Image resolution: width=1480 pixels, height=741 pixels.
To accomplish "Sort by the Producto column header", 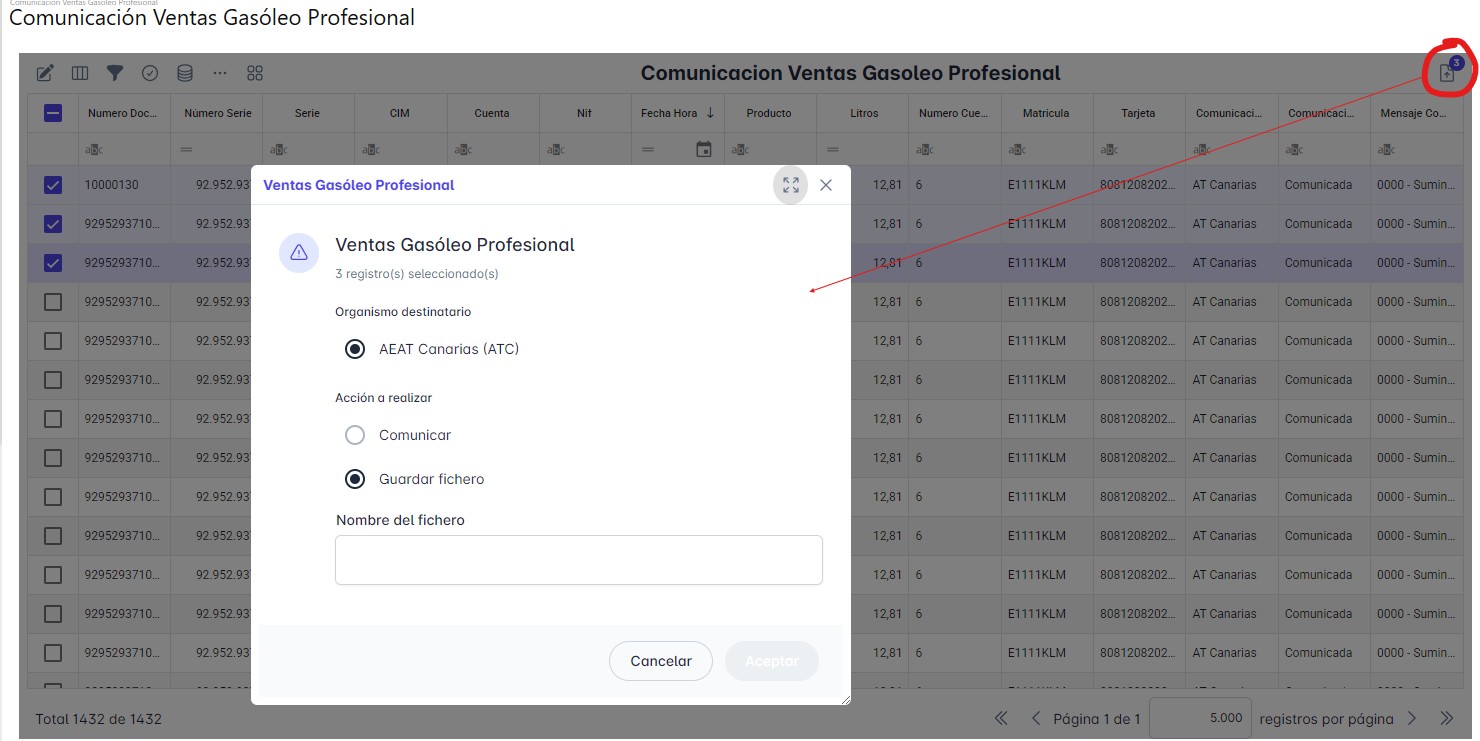I will click(769, 113).
